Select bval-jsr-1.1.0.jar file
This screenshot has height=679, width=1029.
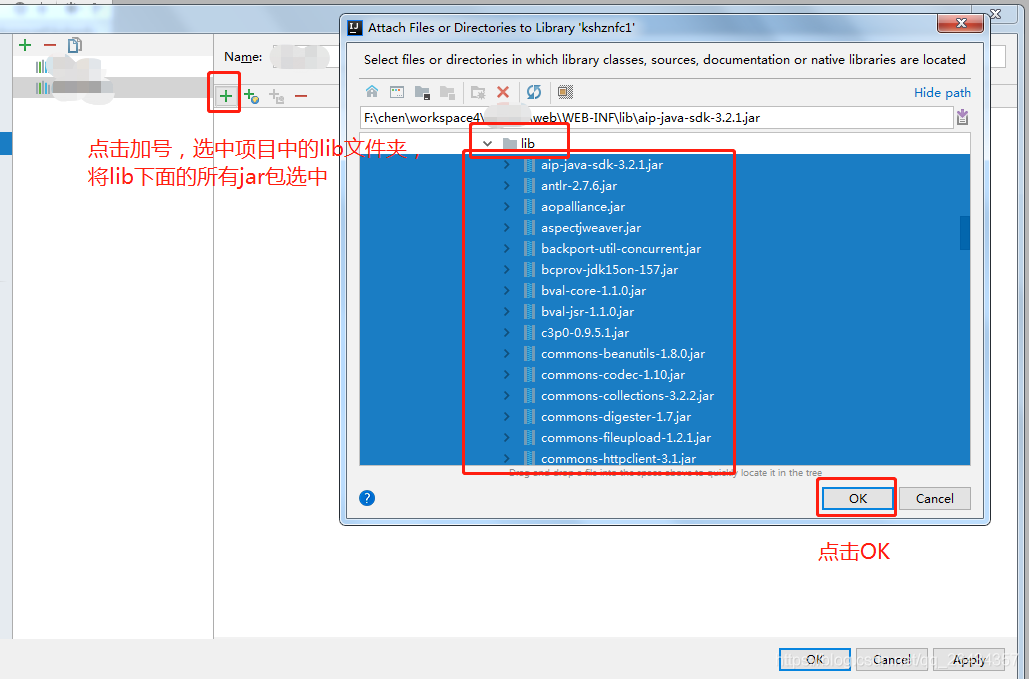pos(587,312)
